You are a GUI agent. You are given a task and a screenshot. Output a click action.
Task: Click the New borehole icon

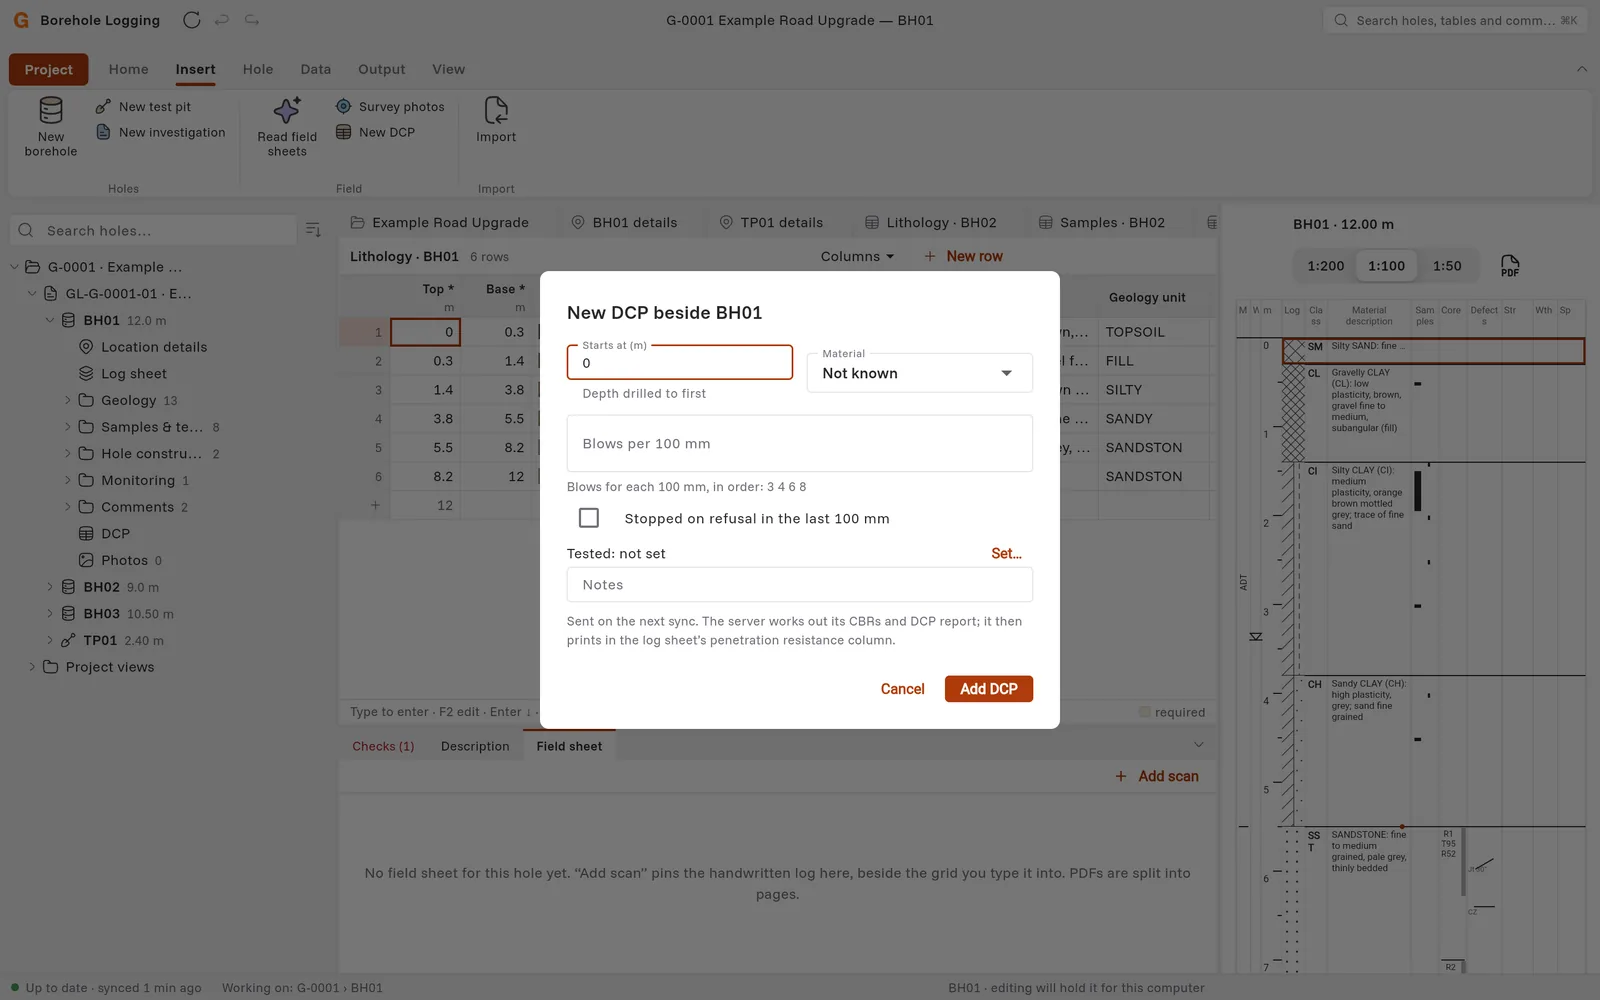[51, 109]
